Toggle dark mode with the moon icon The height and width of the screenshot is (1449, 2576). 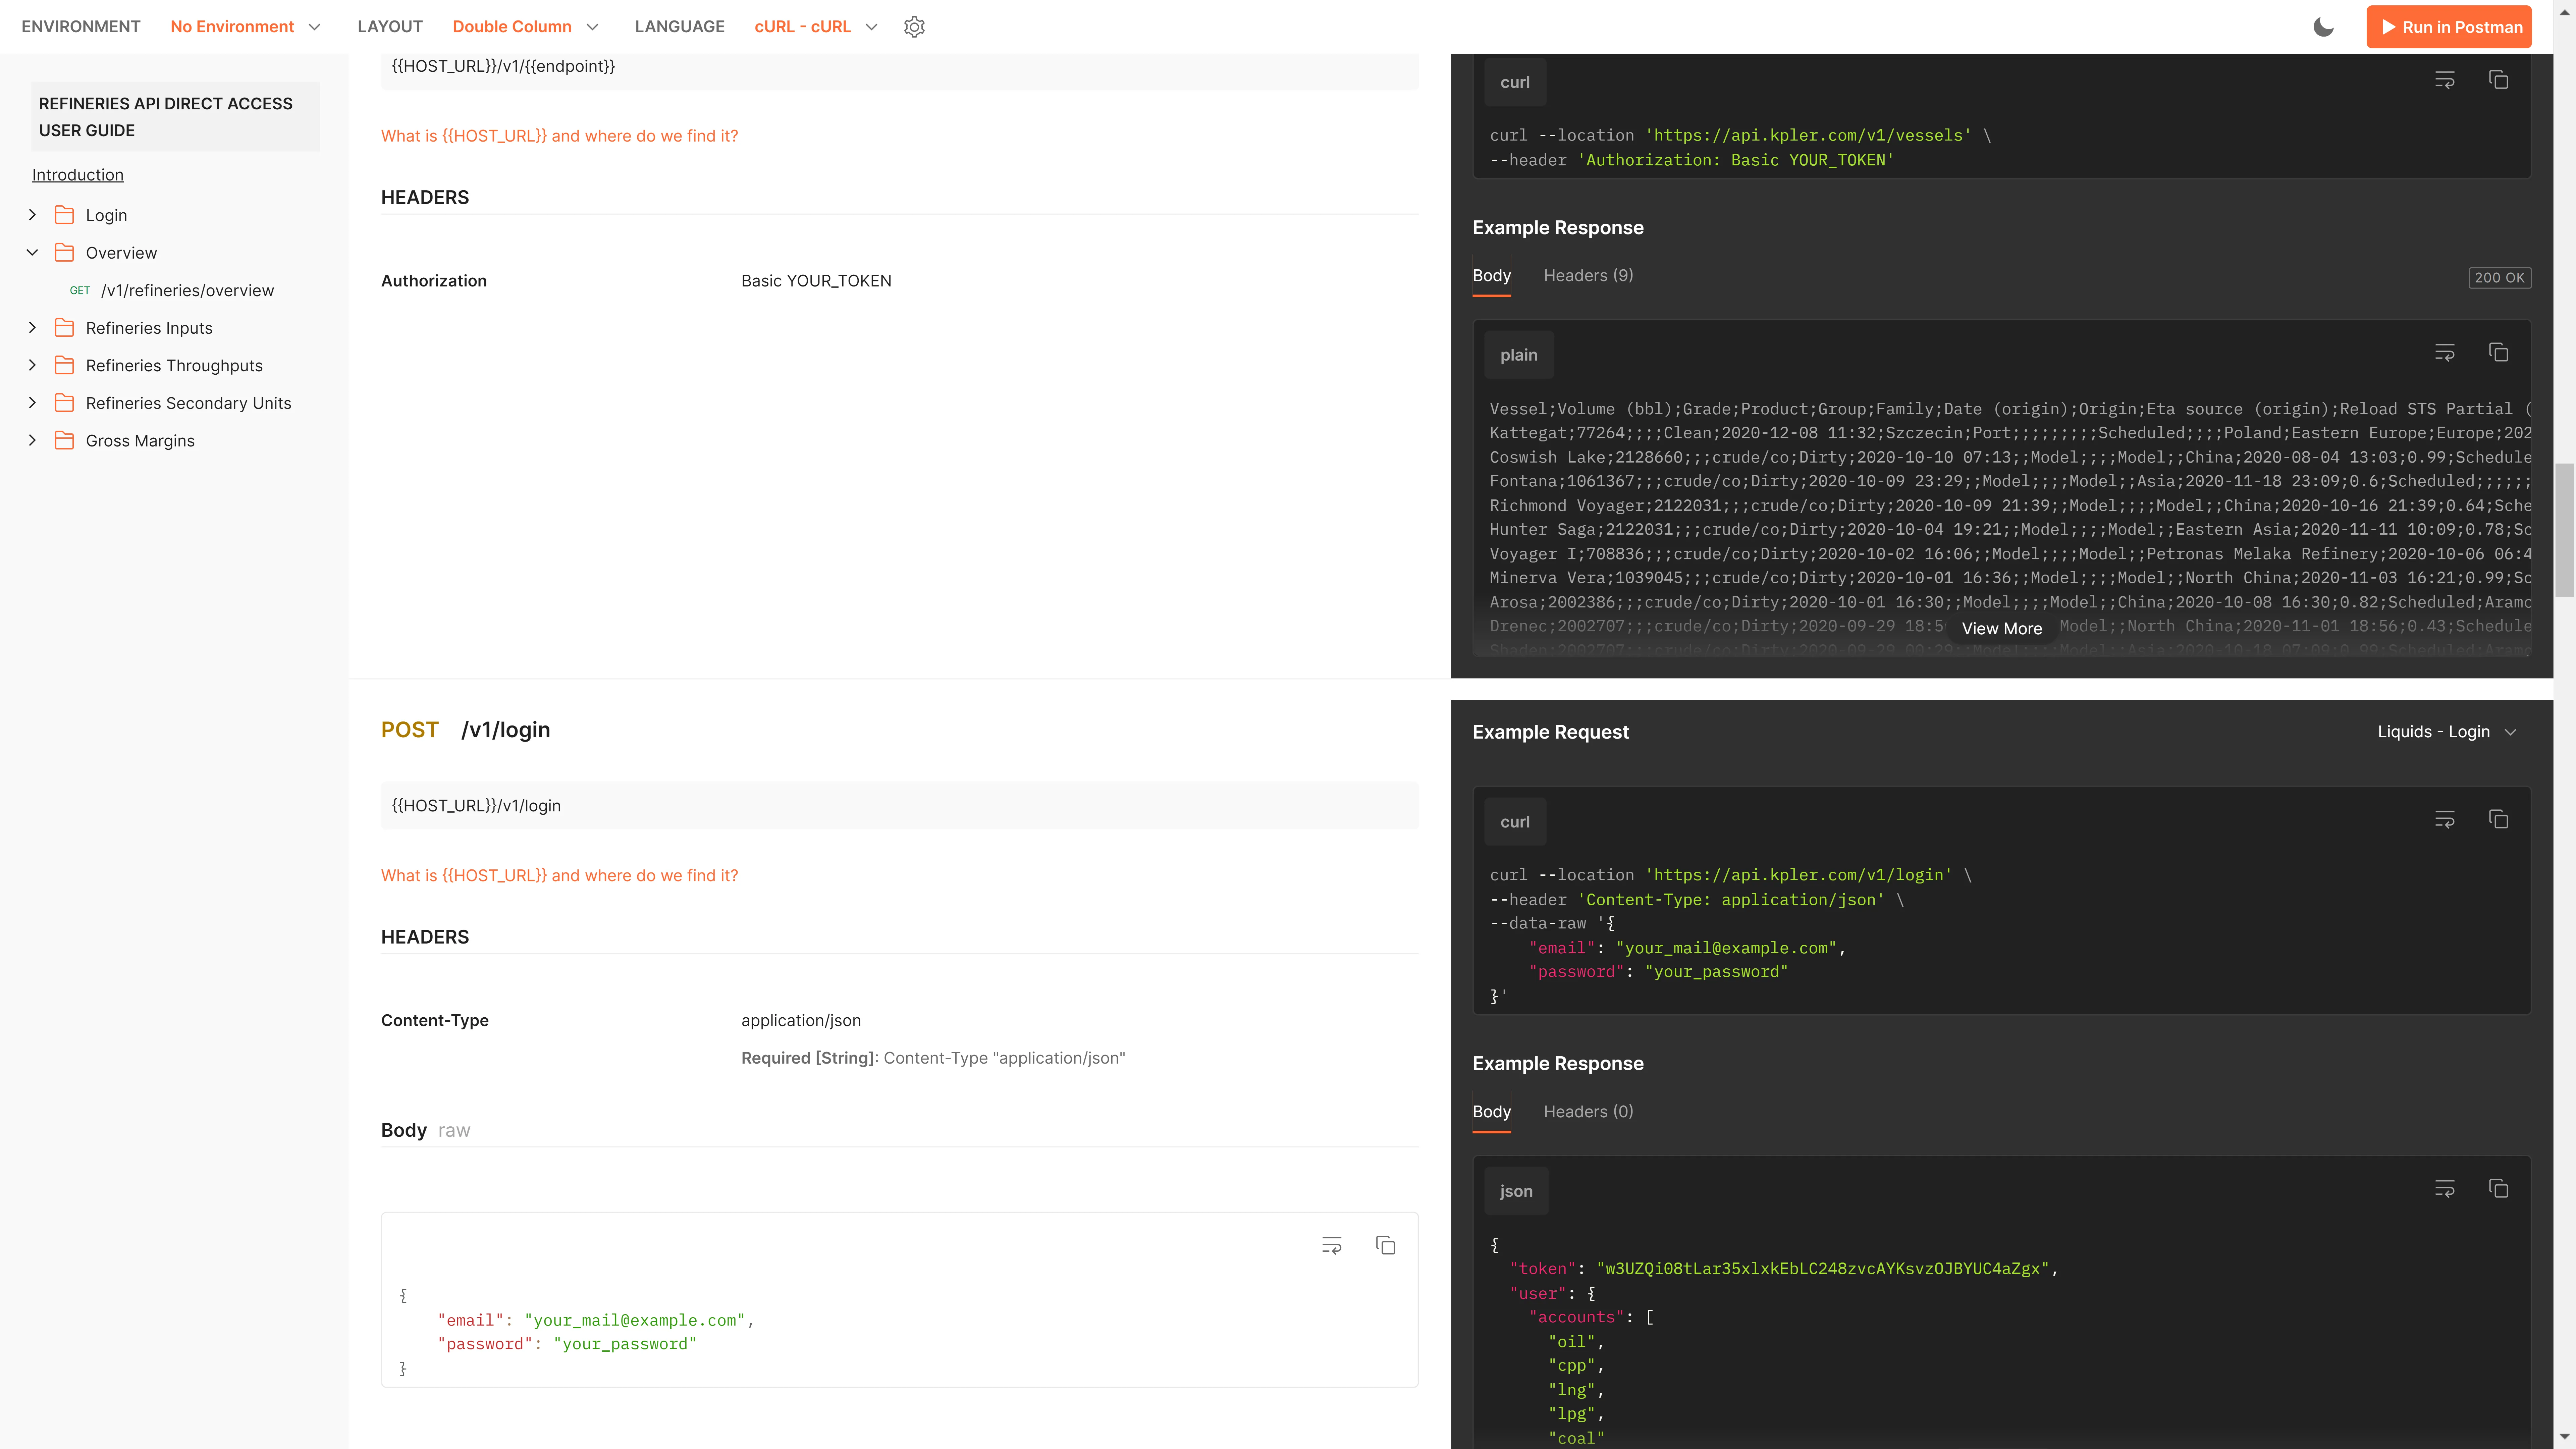pyautogui.click(x=2323, y=27)
